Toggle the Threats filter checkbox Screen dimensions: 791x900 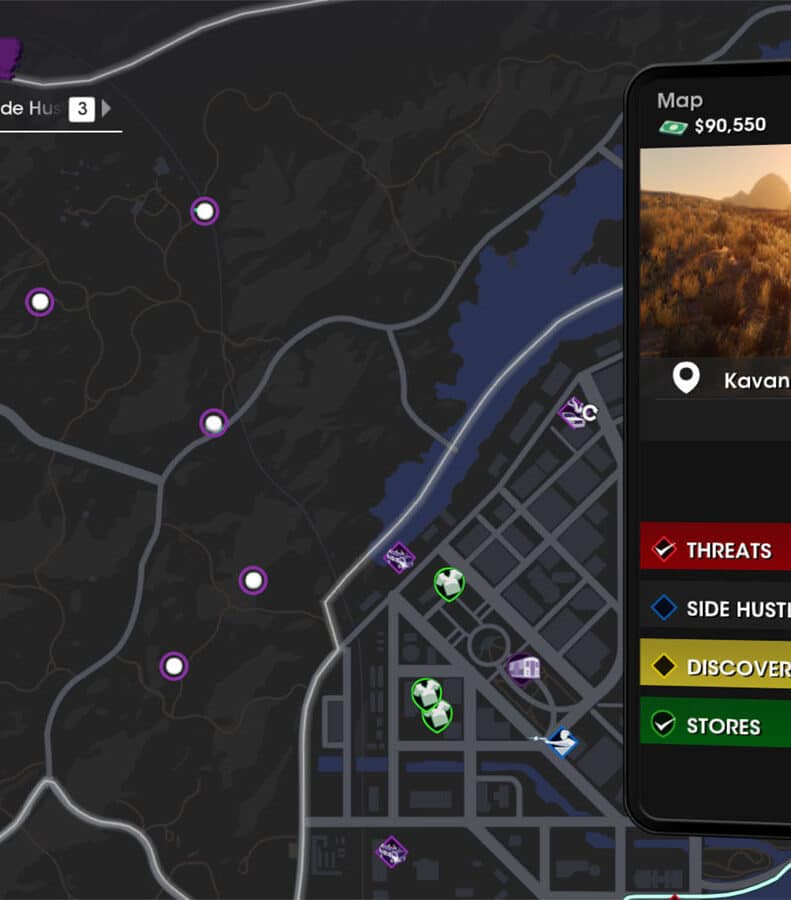(664, 549)
